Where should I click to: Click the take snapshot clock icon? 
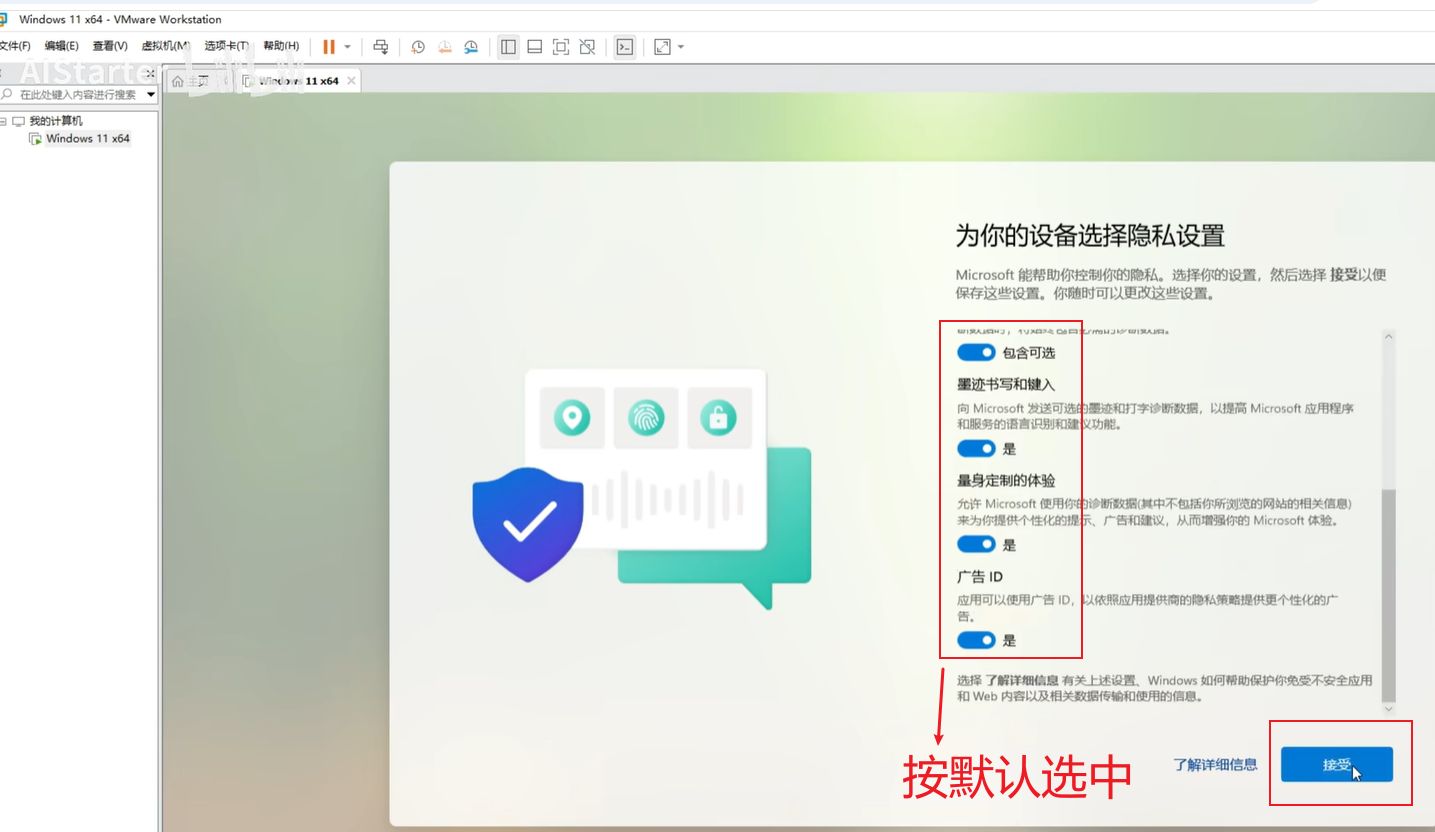[418, 47]
